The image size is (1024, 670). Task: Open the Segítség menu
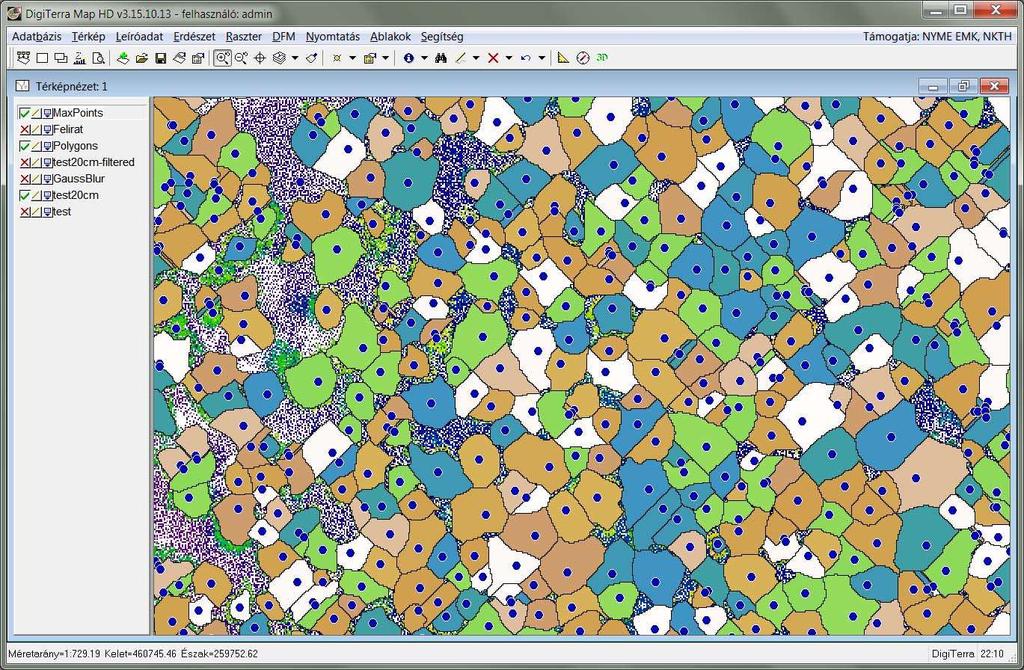[442, 37]
